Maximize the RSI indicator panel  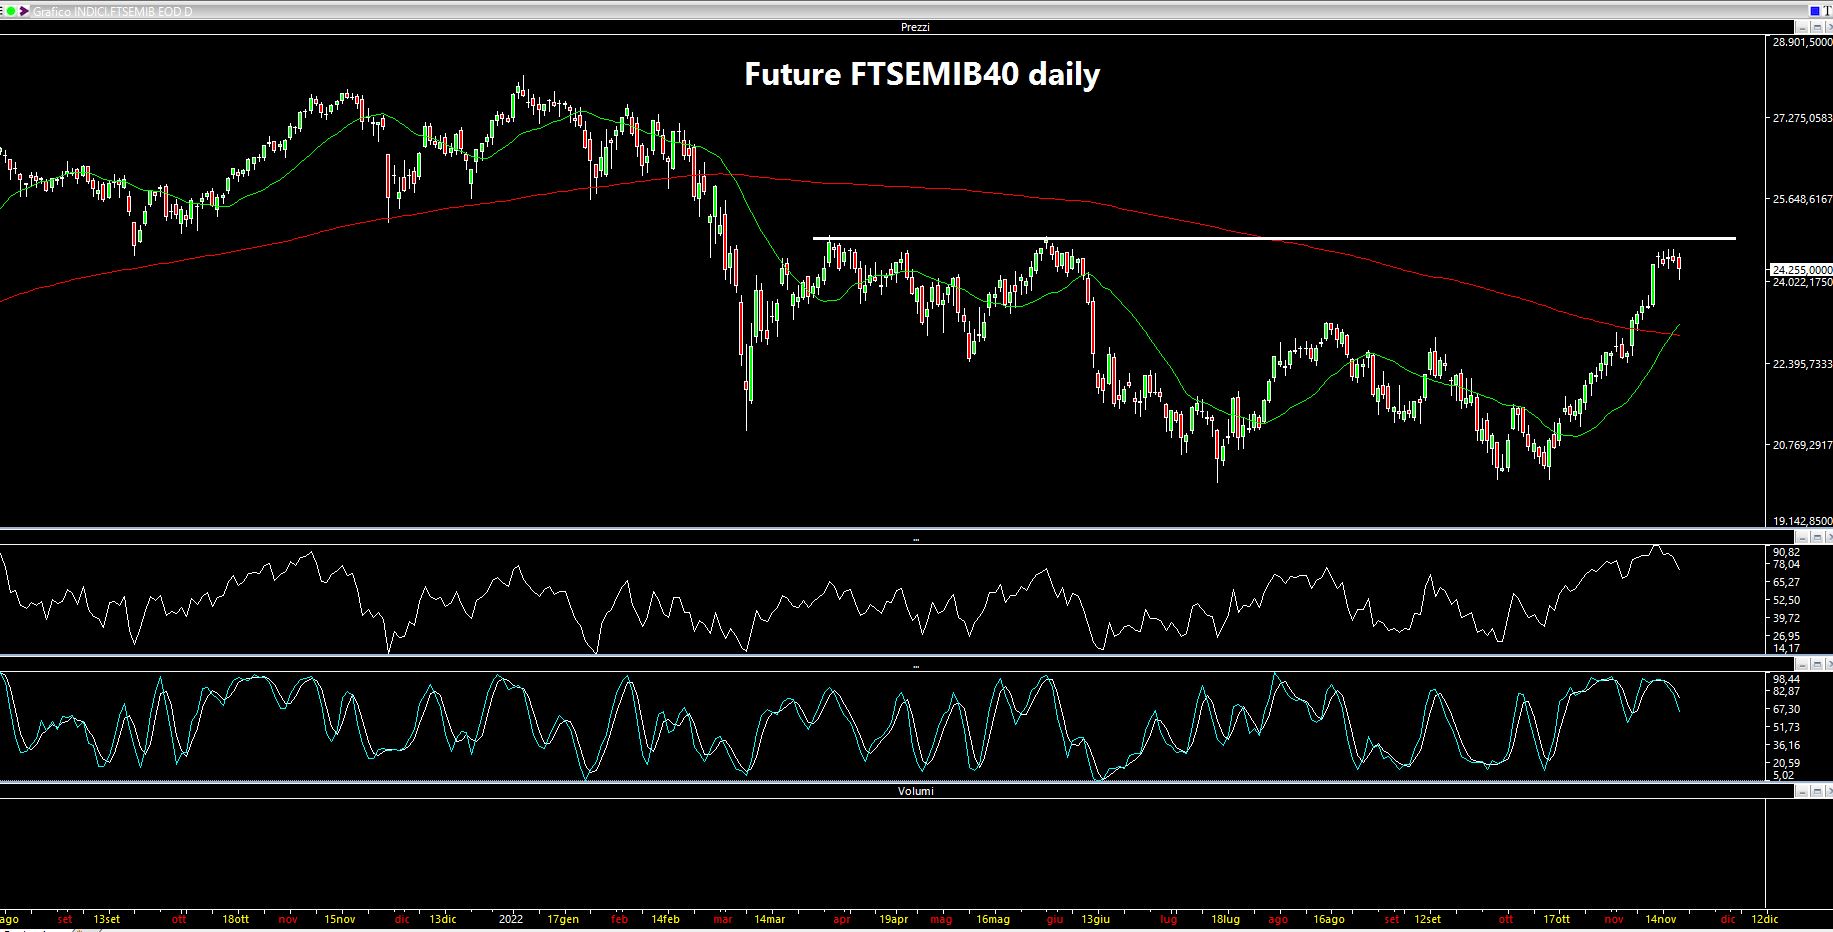click(x=1817, y=537)
